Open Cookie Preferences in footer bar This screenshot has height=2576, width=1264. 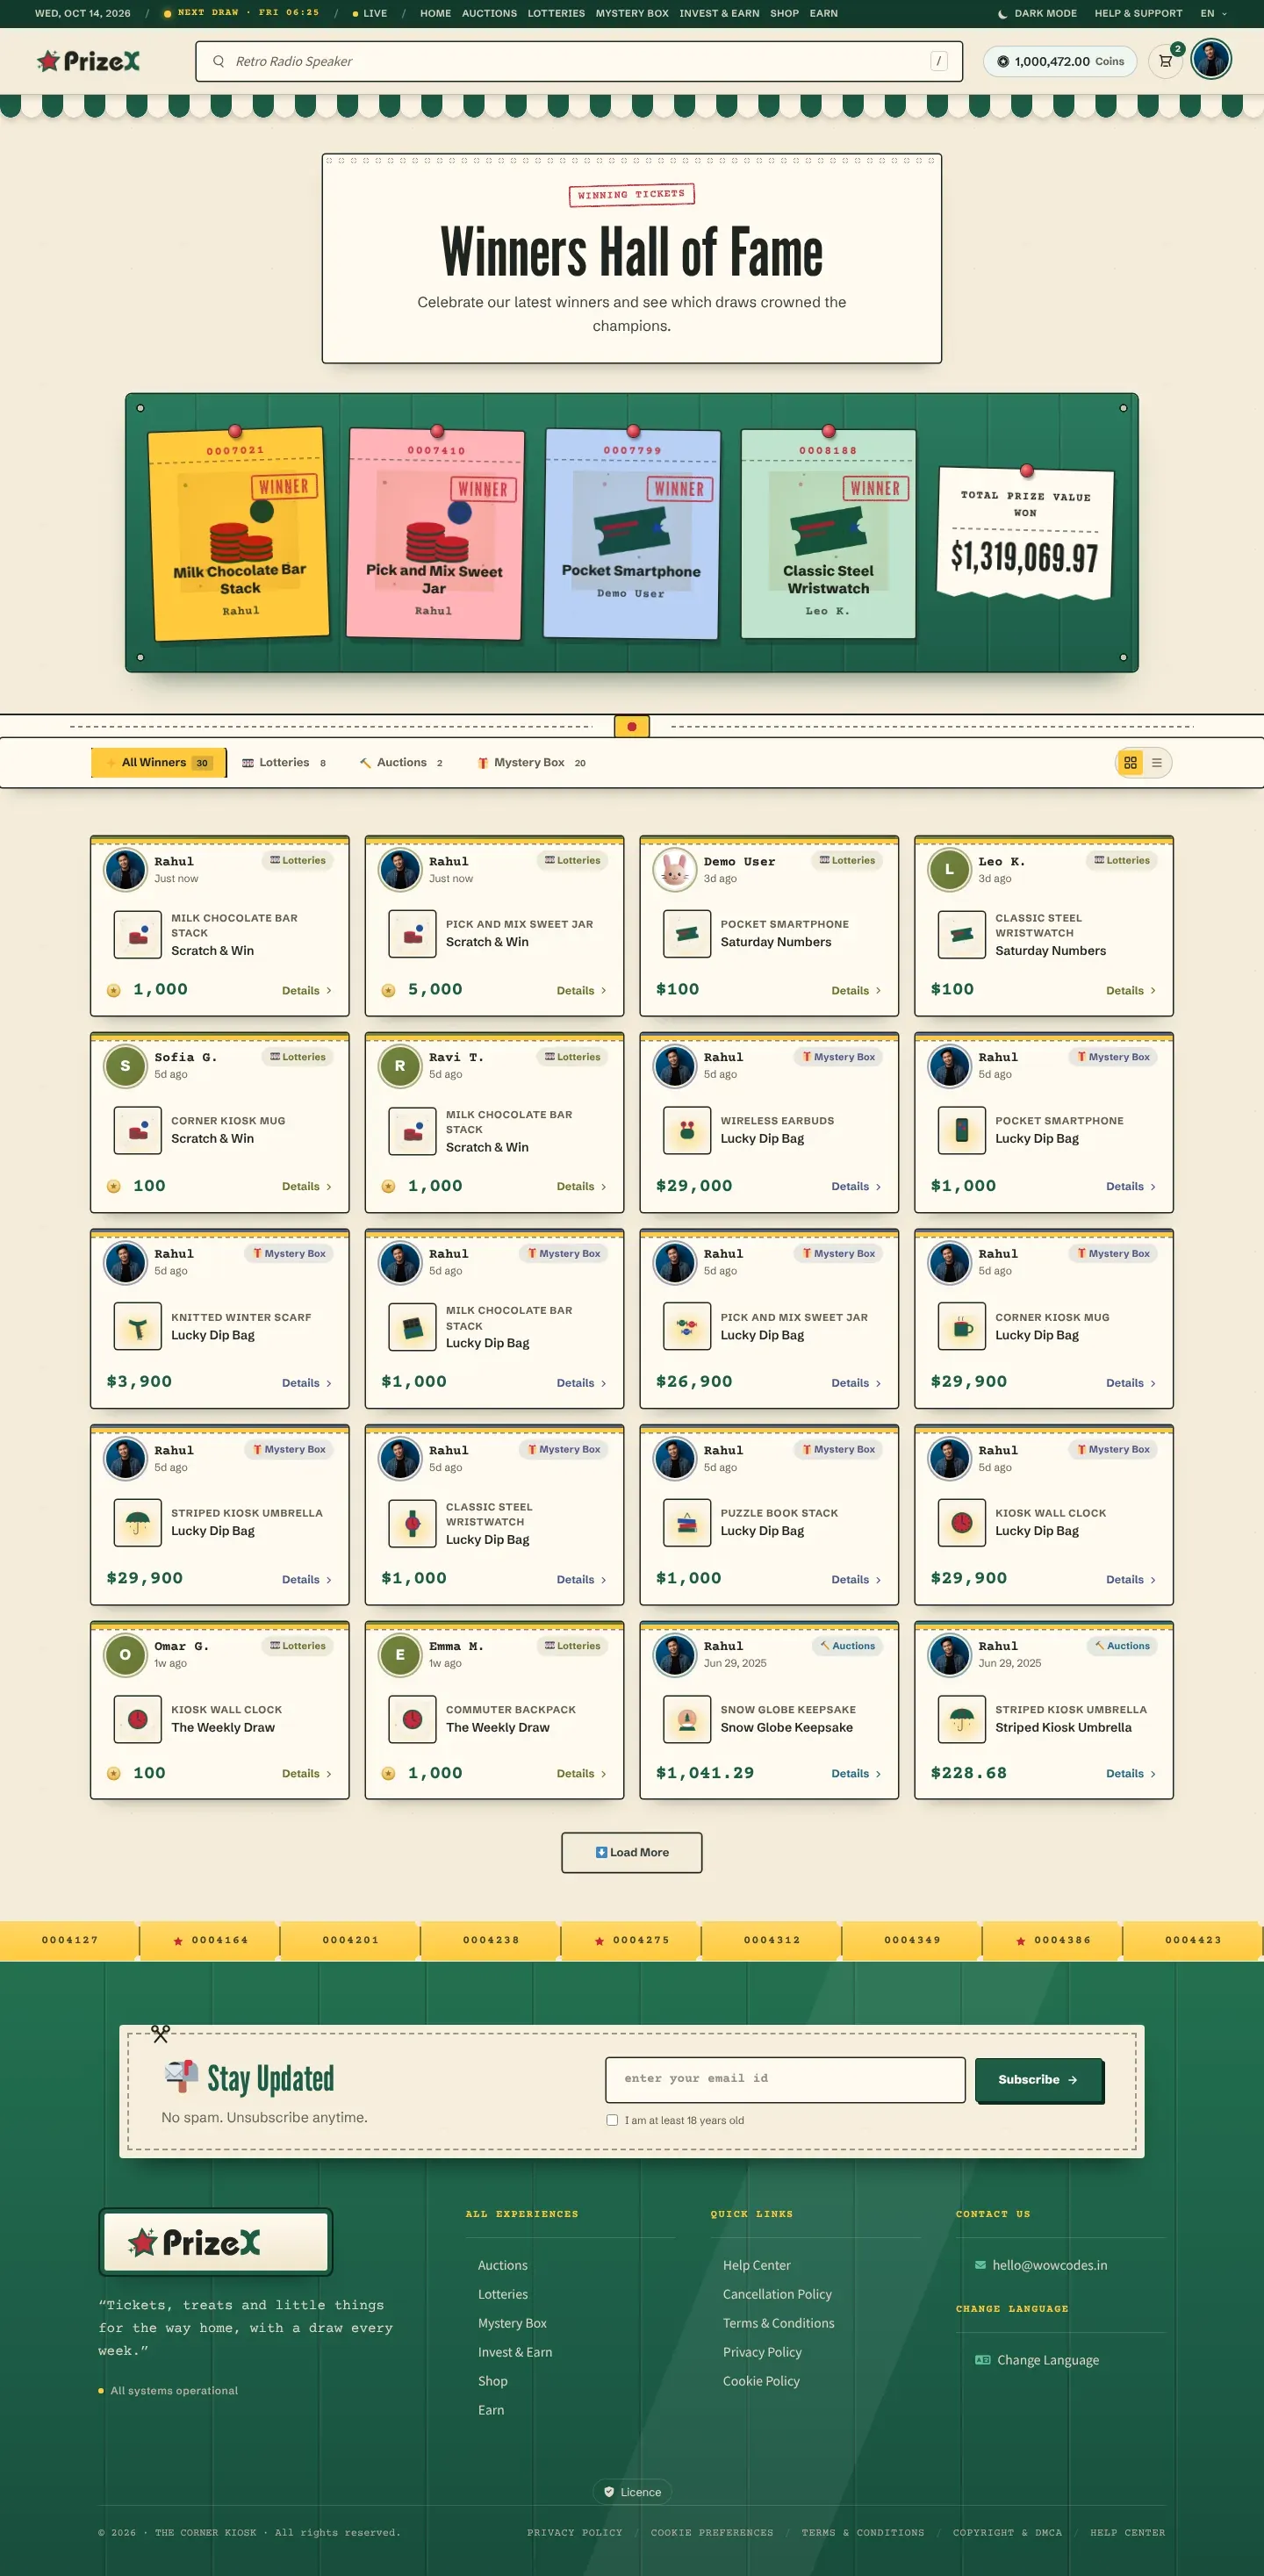(x=712, y=2533)
